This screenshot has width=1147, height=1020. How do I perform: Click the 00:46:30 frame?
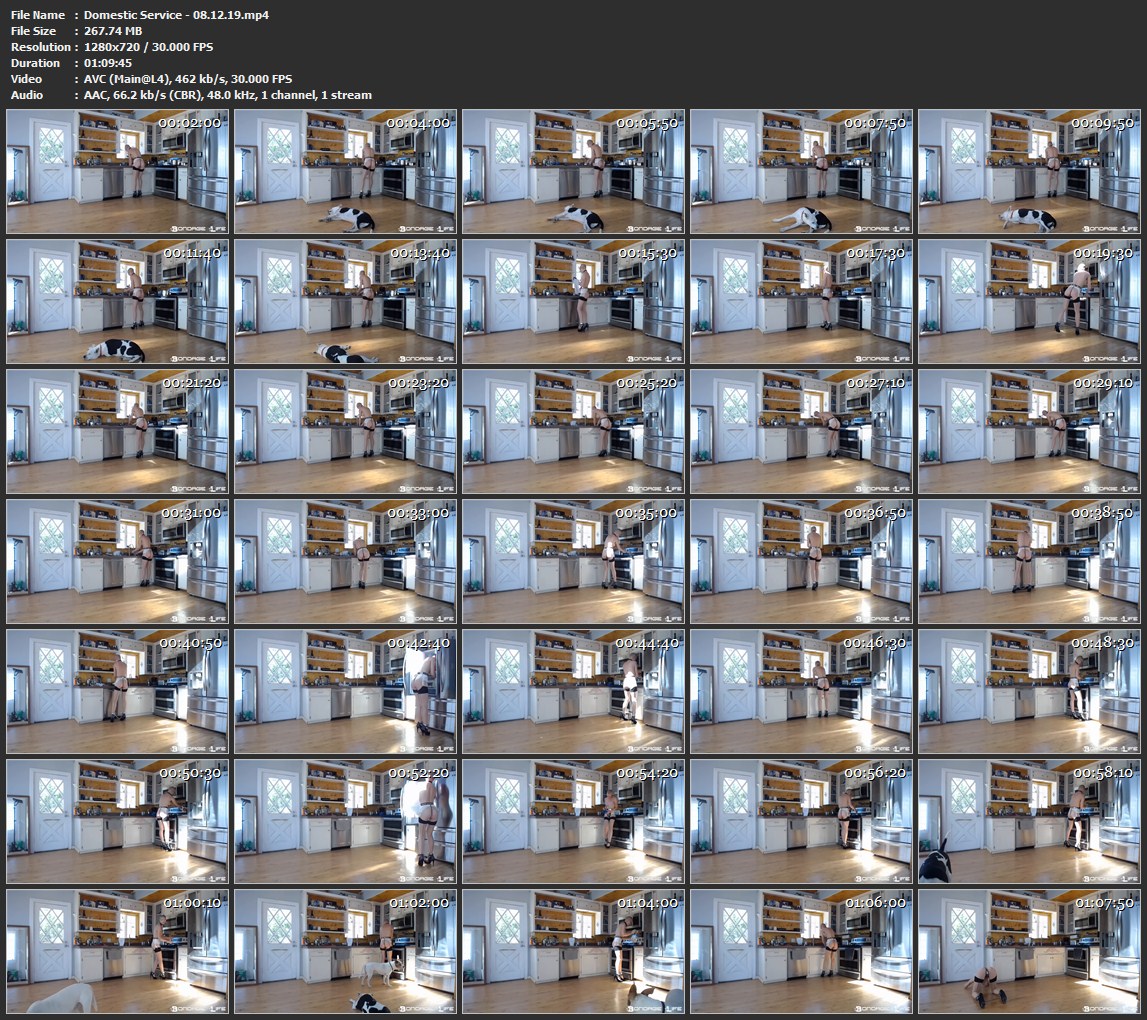pyautogui.click(x=801, y=692)
